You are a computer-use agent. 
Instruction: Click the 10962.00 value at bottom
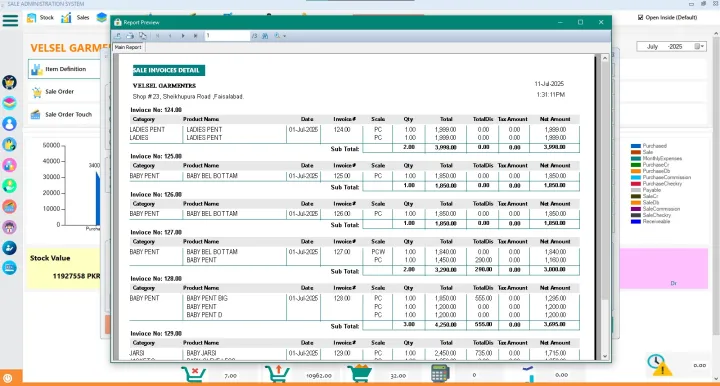pyautogui.click(x=319, y=375)
